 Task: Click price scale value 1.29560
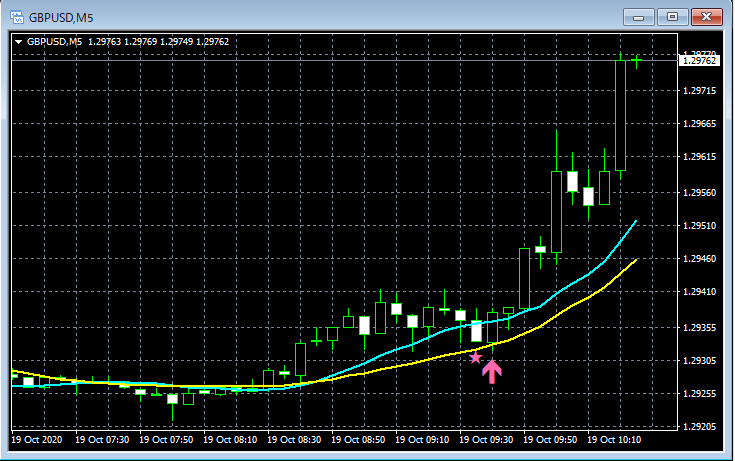tap(699, 193)
